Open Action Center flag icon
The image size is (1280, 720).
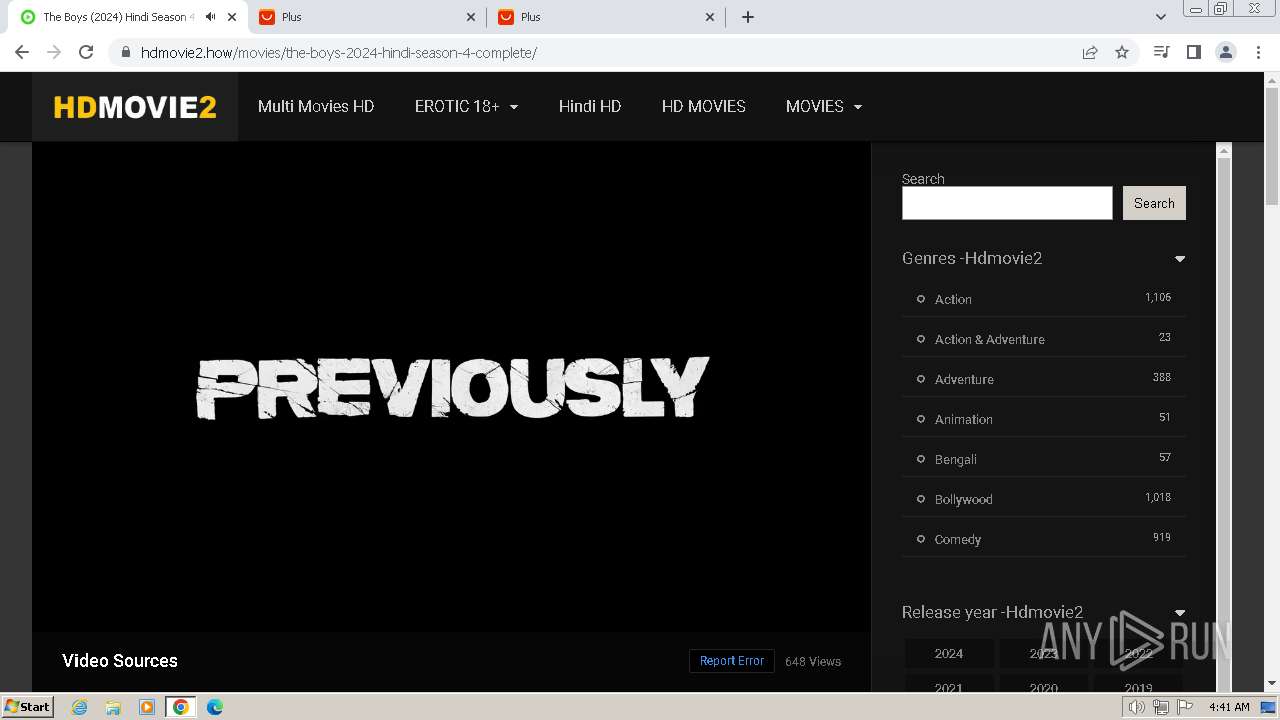(x=1185, y=707)
